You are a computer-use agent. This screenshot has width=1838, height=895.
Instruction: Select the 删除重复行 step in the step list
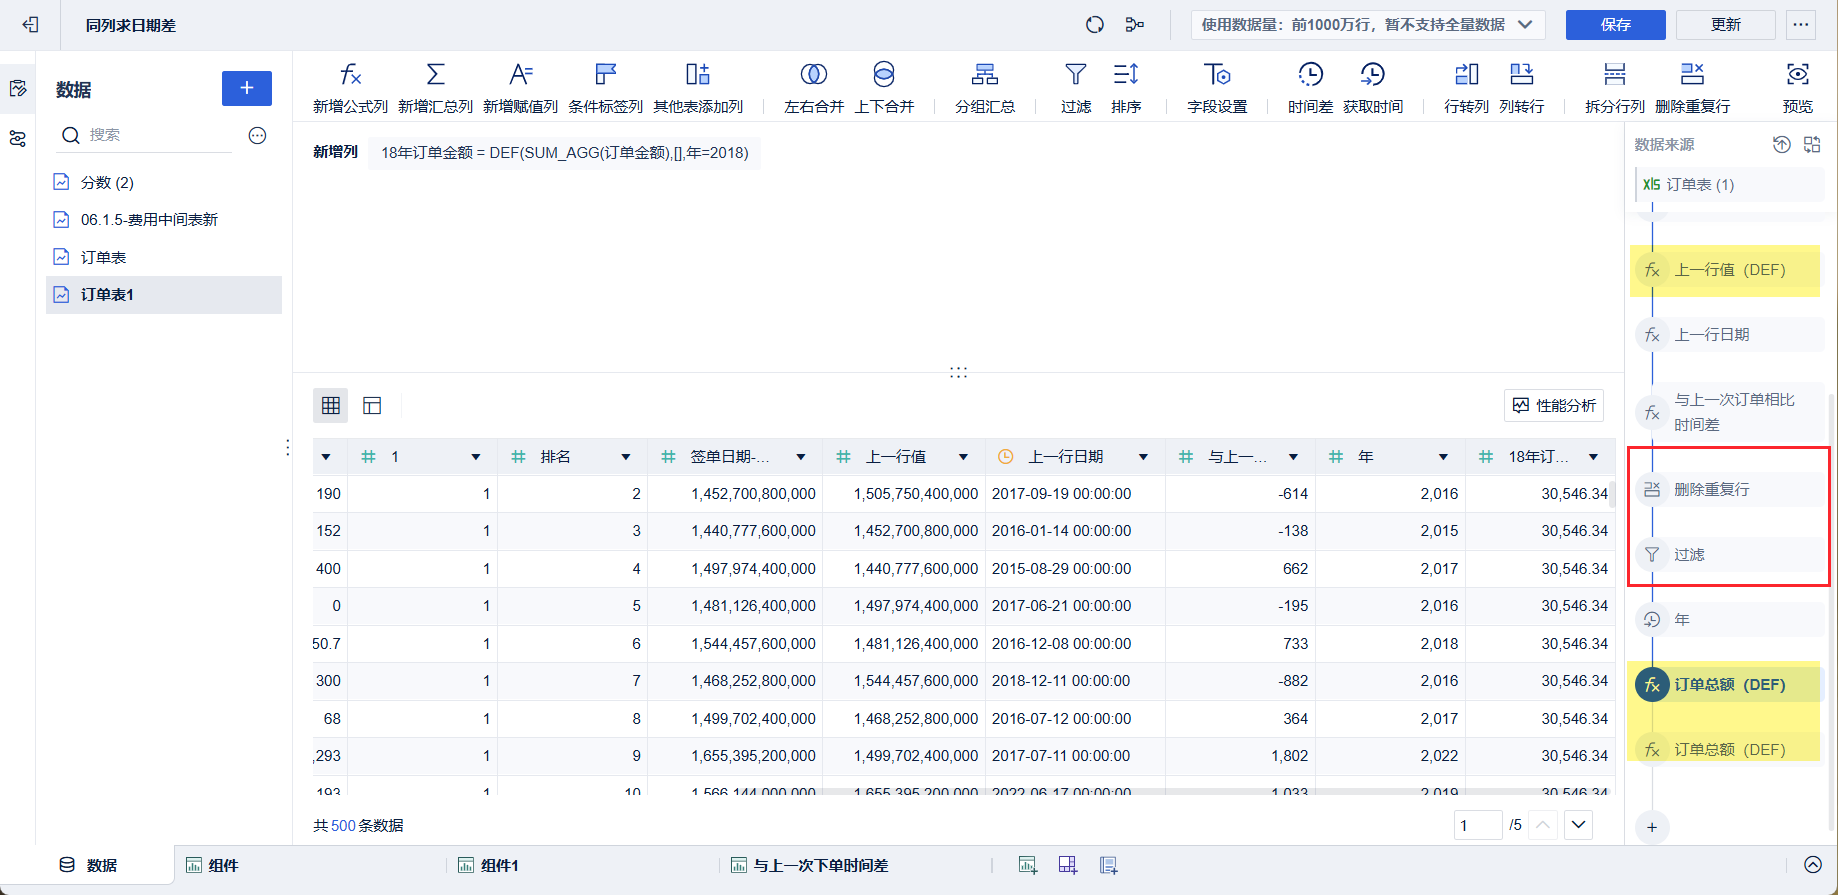coord(1729,490)
